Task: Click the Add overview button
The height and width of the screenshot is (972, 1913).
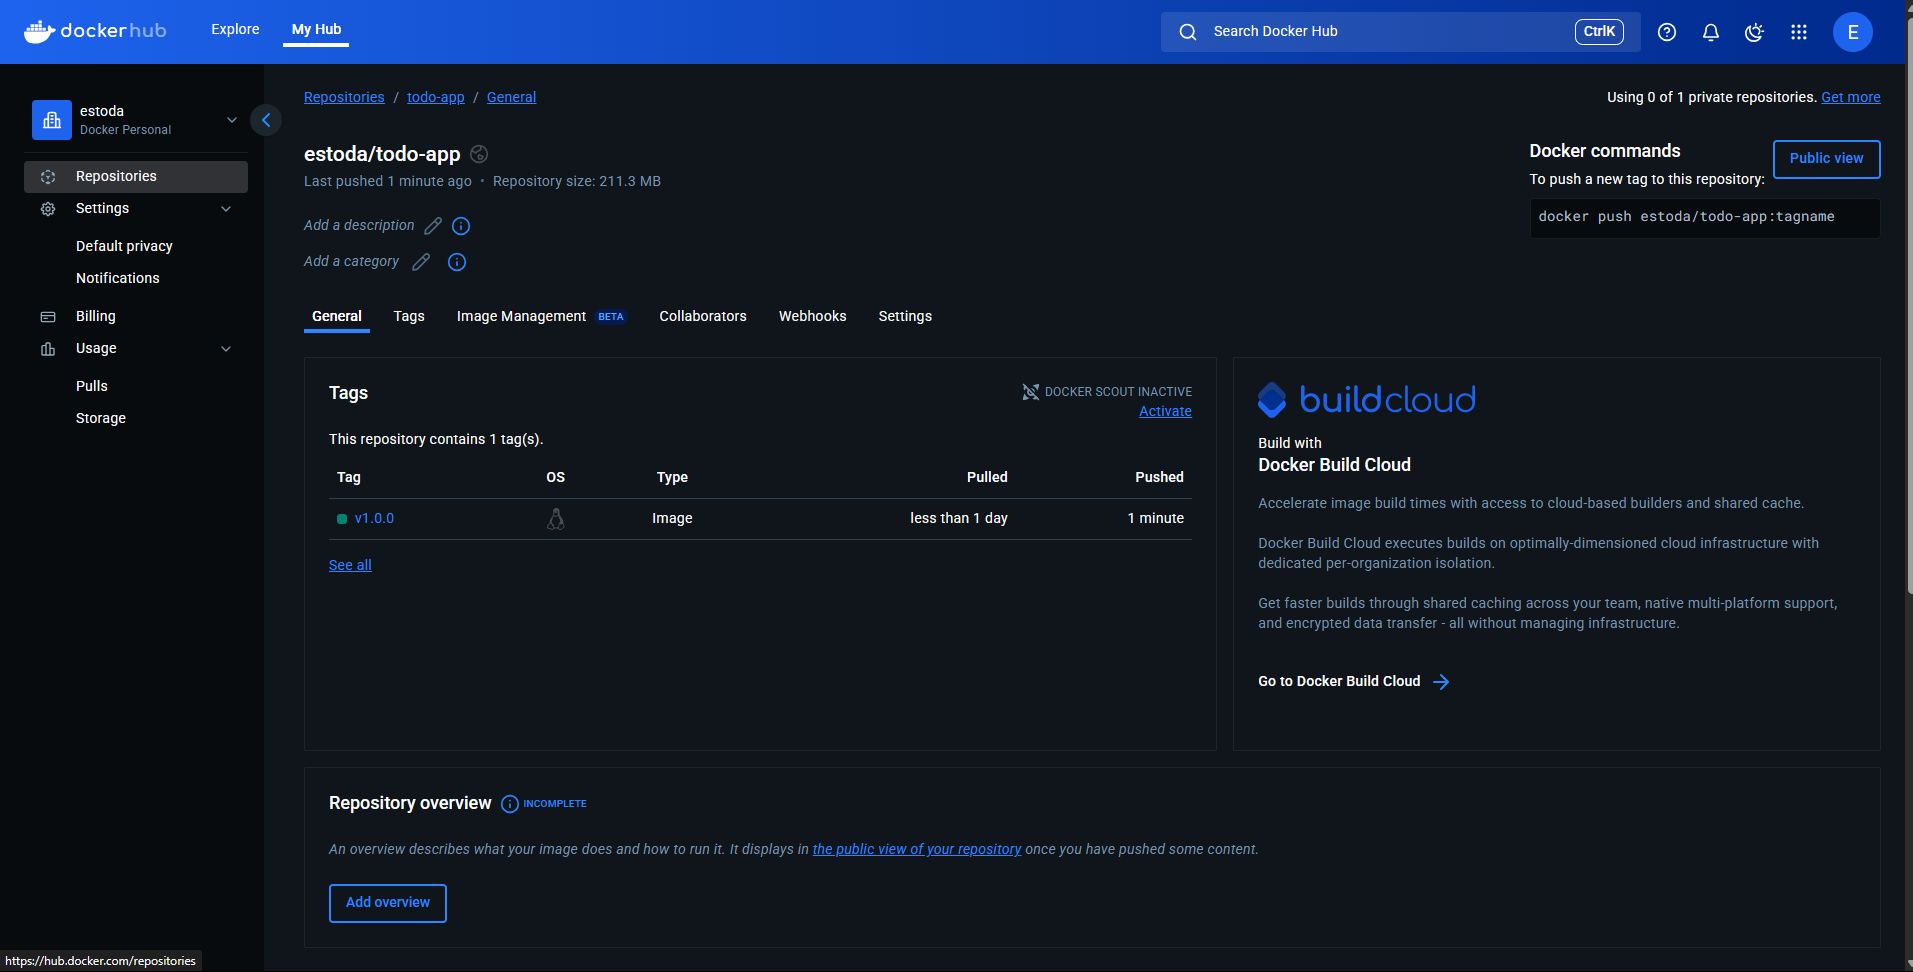Action: (x=388, y=903)
